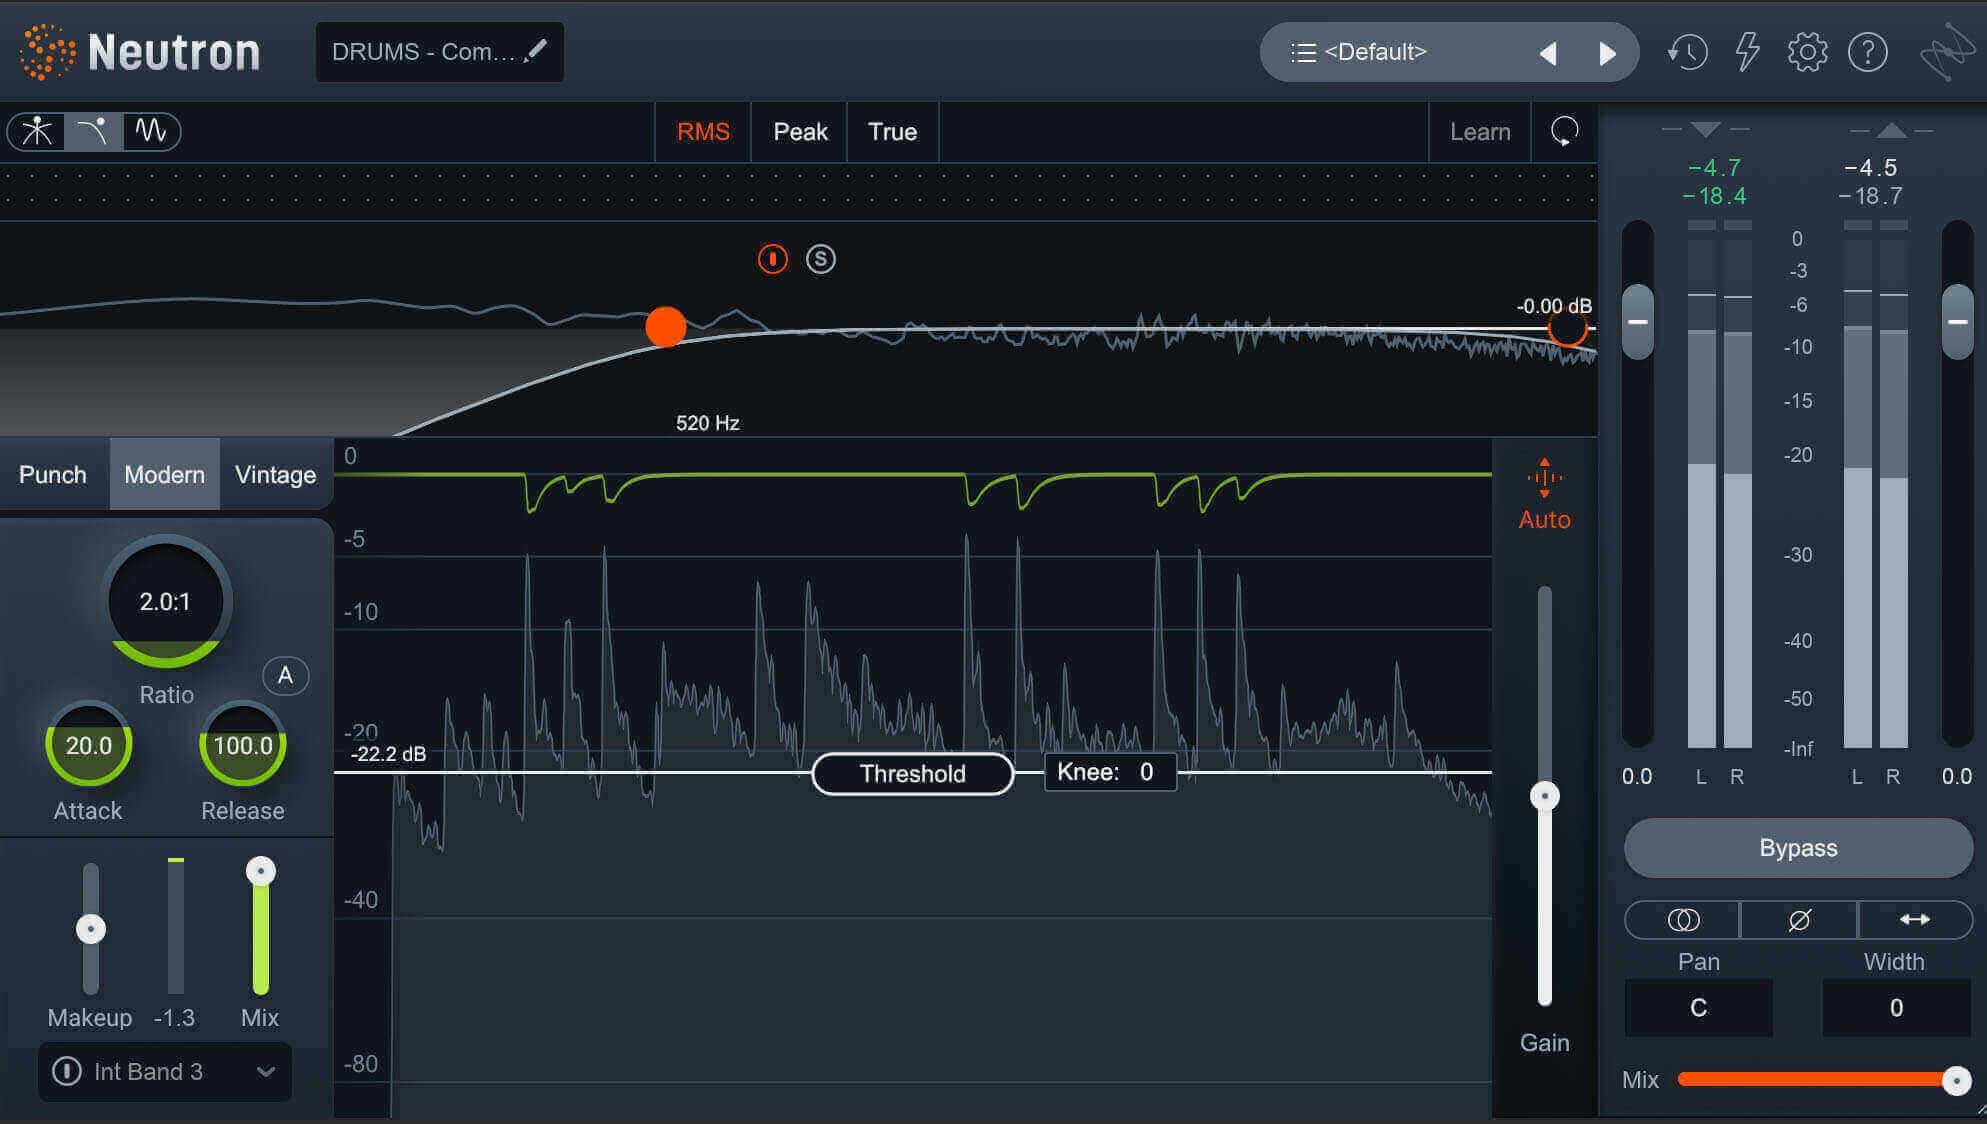The width and height of the screenshot is (1987, 1124).
Task: Switch to Modern compressor mode
Action: click(x=164, y=474)
